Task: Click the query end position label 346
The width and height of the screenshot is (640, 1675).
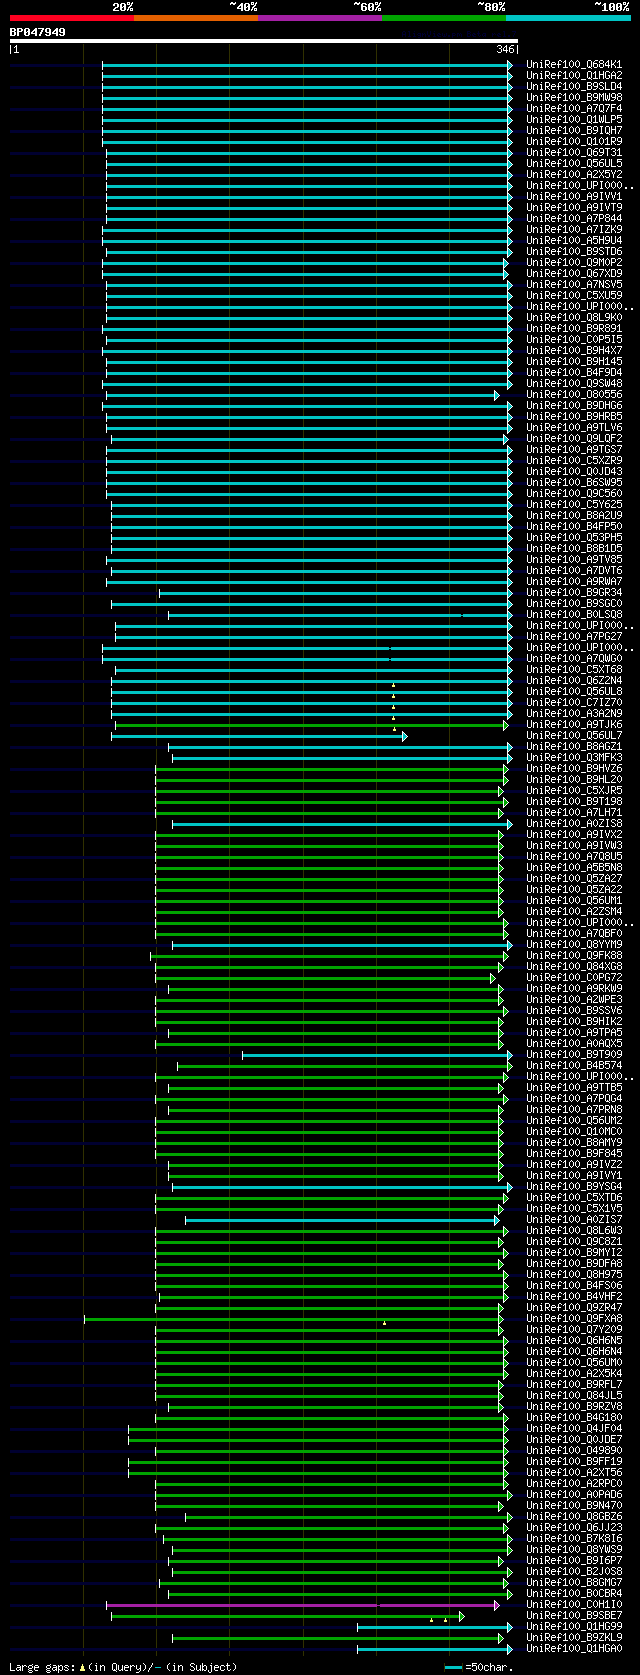Action: 505,49
